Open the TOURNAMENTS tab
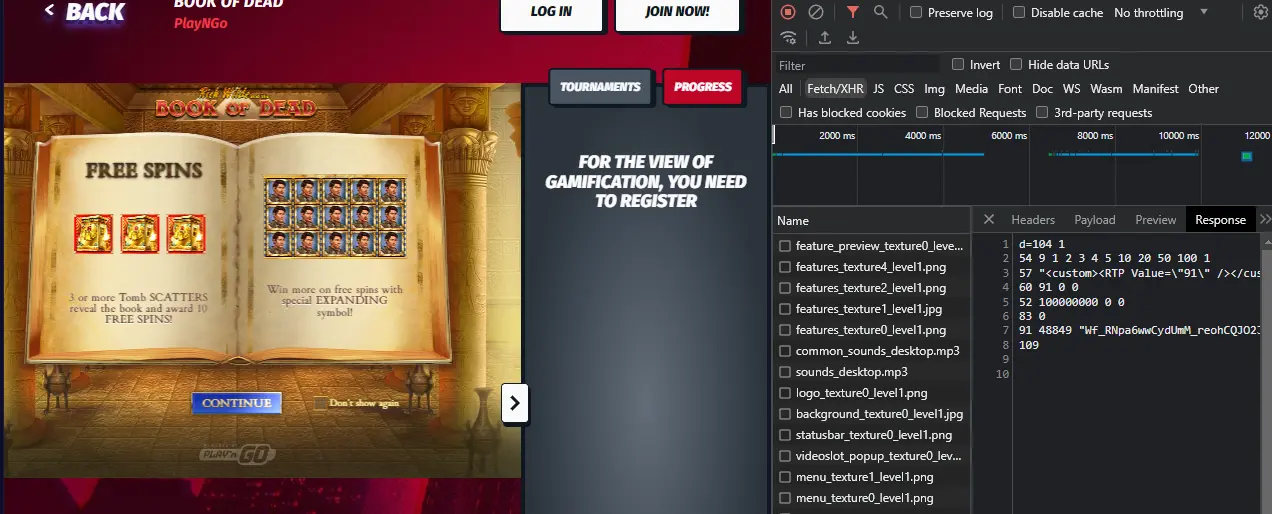Image resolution: width=1272 pixels, height=514 pixels. [x=600, y=87]
